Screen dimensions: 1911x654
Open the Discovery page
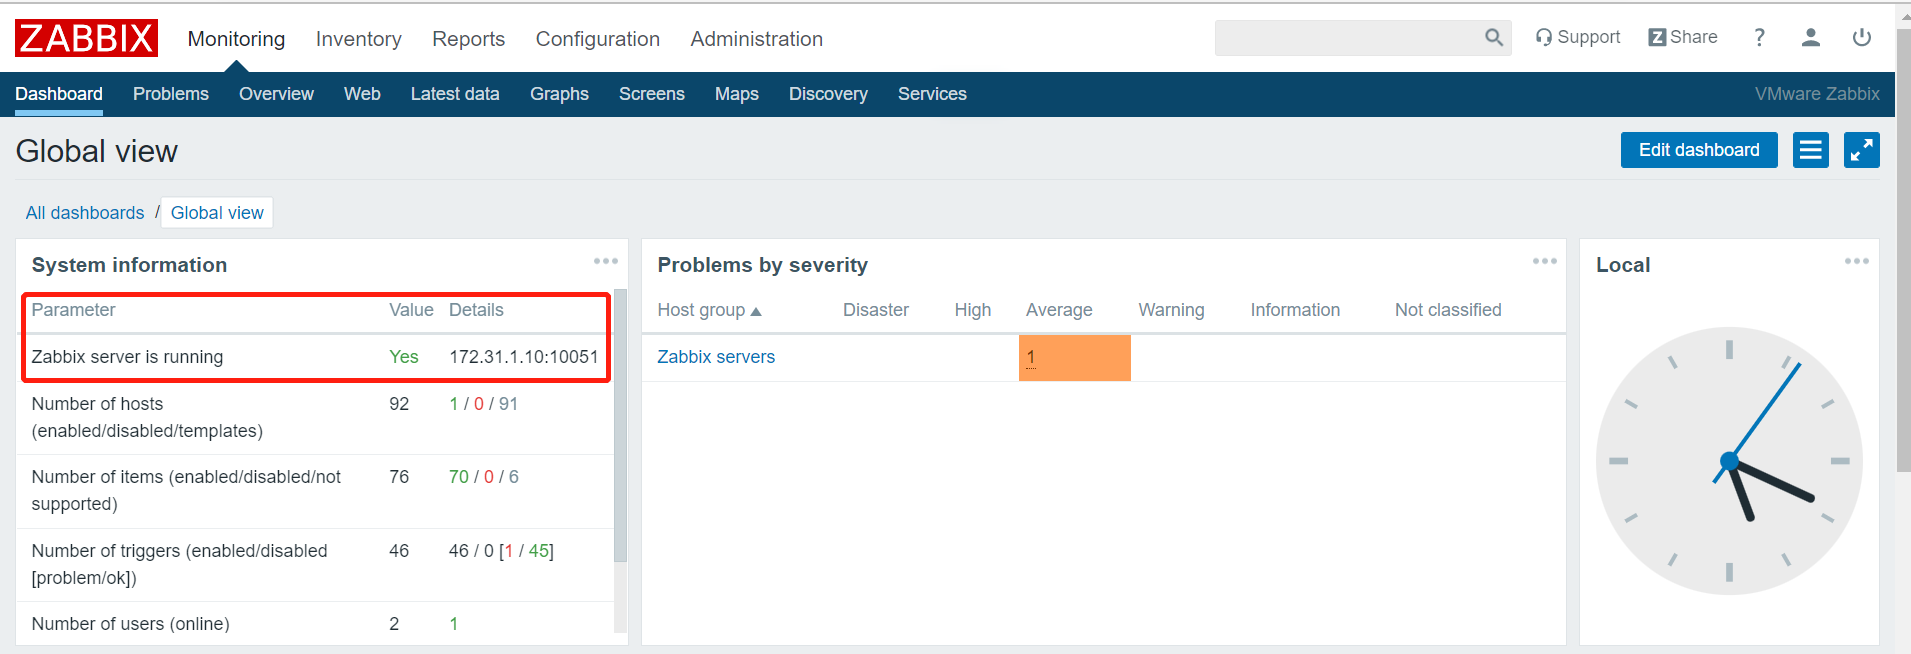pos(828,94)
